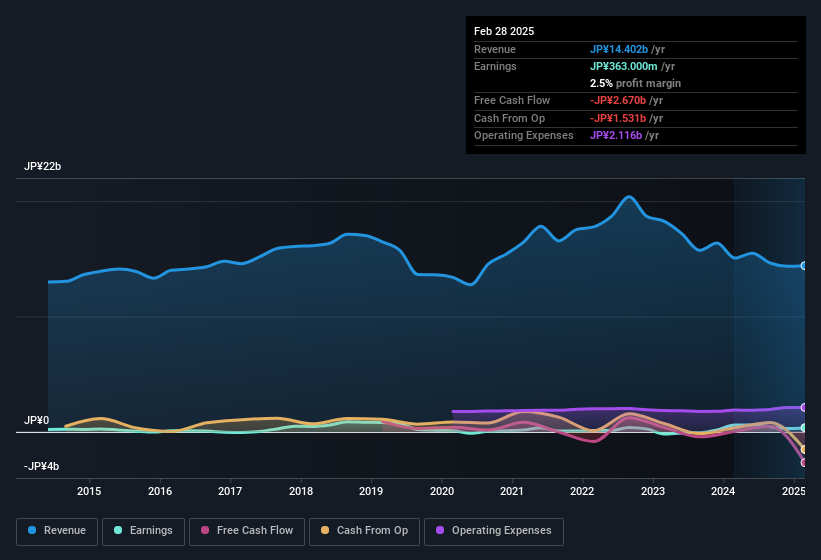821x560 pixels.
Task: Click the Free Cash Flow label in tooltip
Action: 512,100
